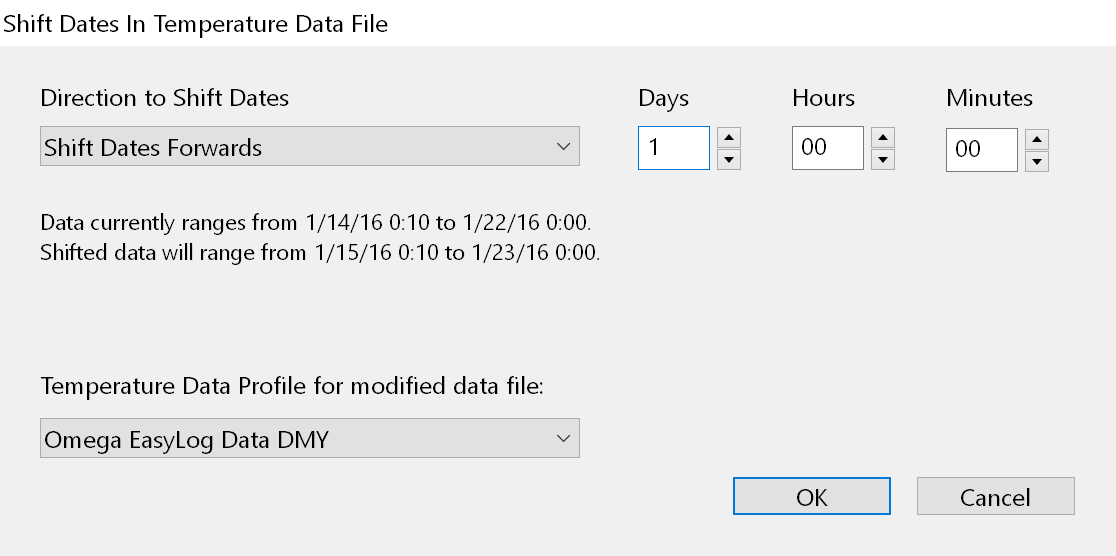
Task: Confirm with the OK button
Action: click(x=811, y=497)
